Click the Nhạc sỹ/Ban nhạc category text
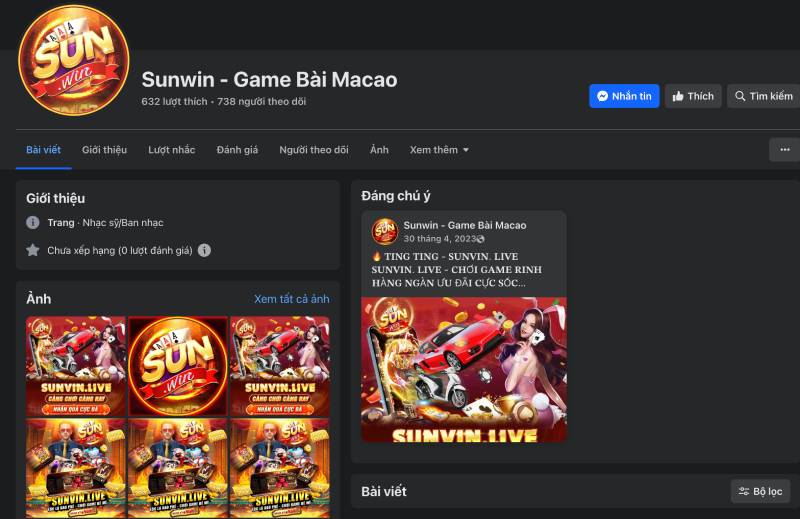 click(123, 223)
